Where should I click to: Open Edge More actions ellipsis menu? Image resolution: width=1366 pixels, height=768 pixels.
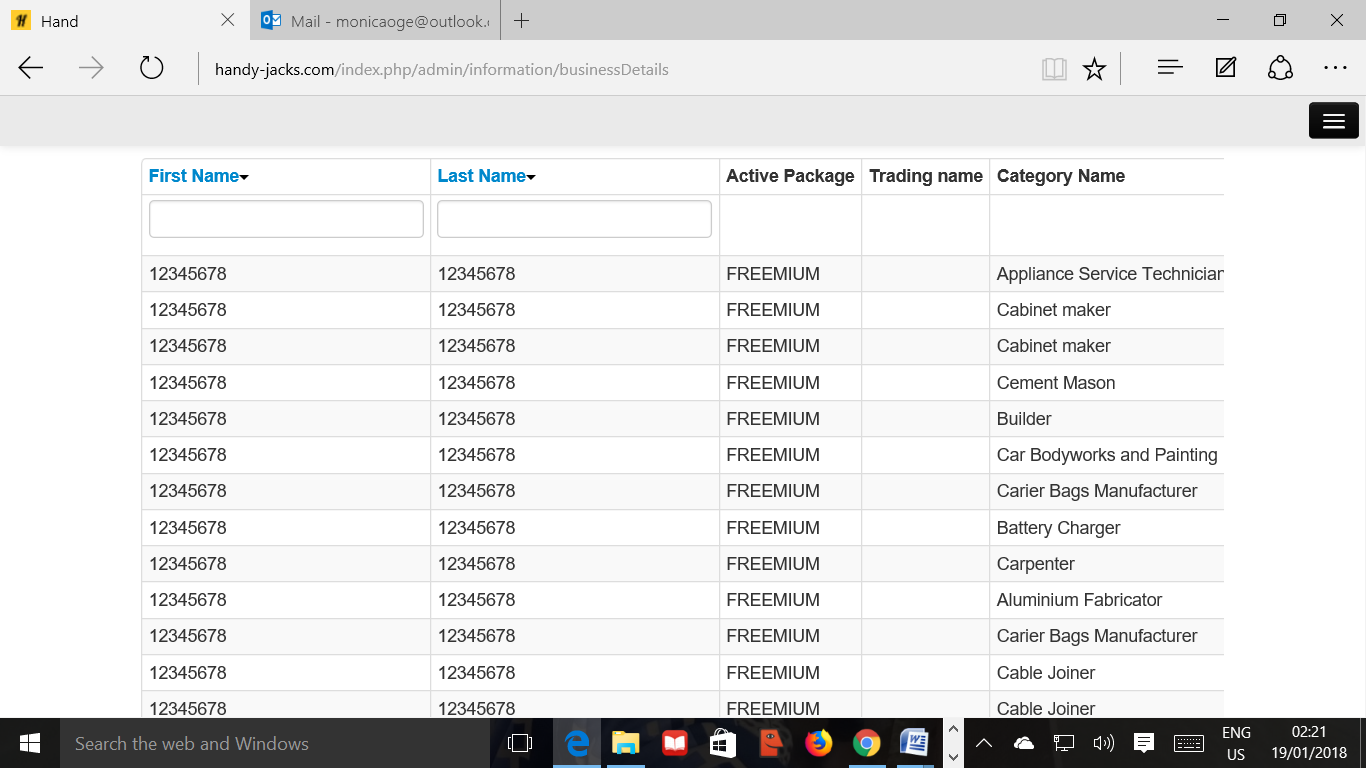[1335, 68]
